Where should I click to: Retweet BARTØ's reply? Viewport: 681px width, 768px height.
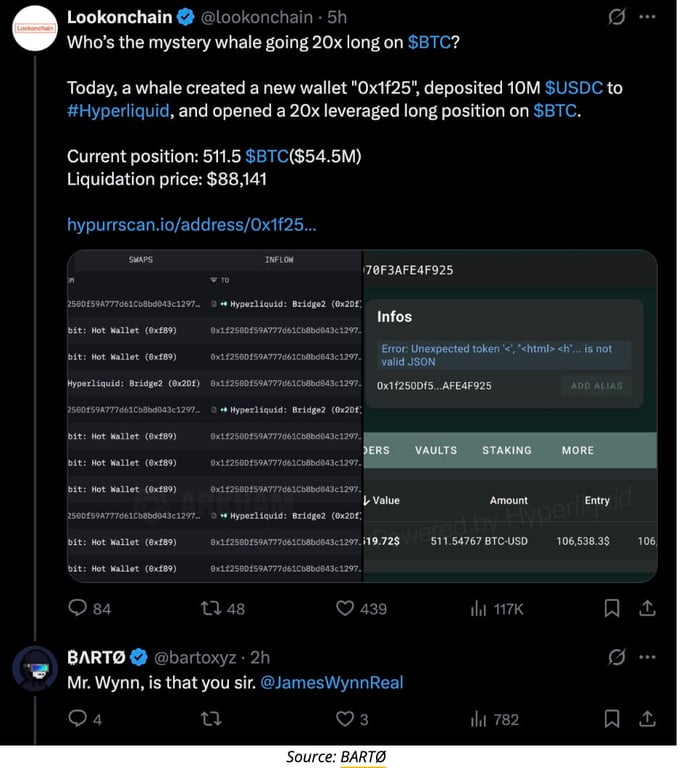point(211,719)
